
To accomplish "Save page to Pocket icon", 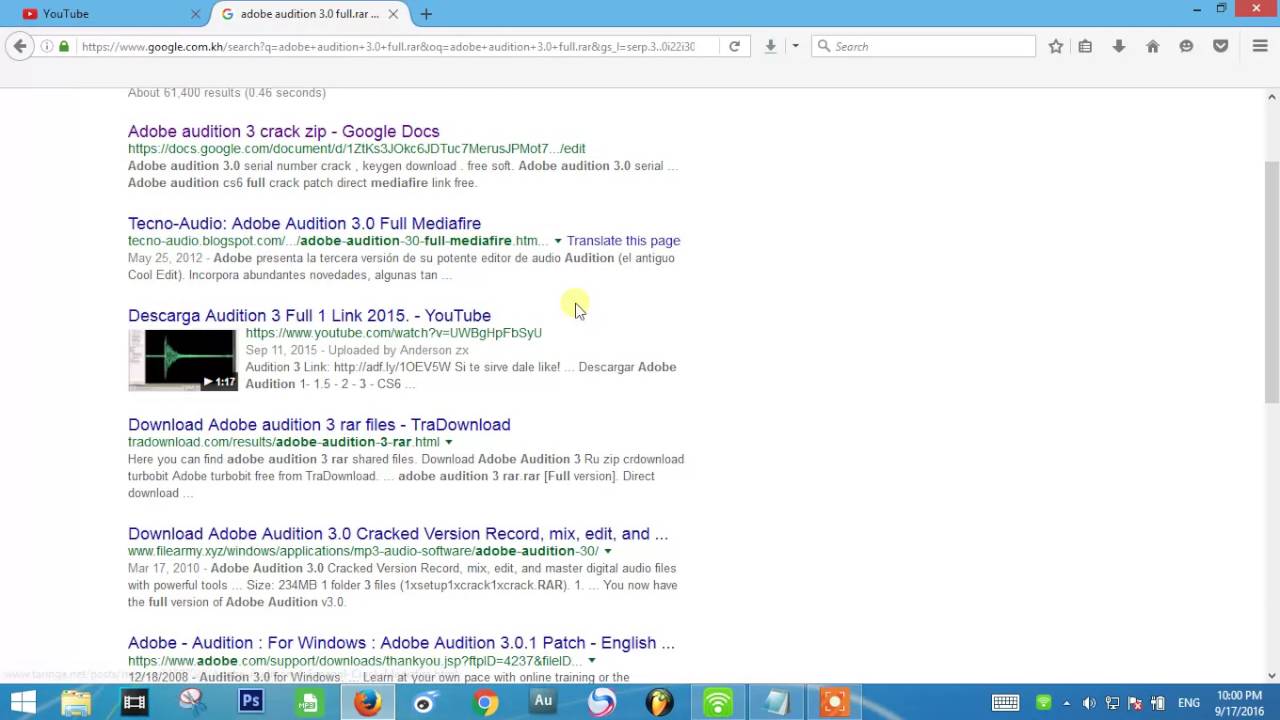I will coord(1220,46).
